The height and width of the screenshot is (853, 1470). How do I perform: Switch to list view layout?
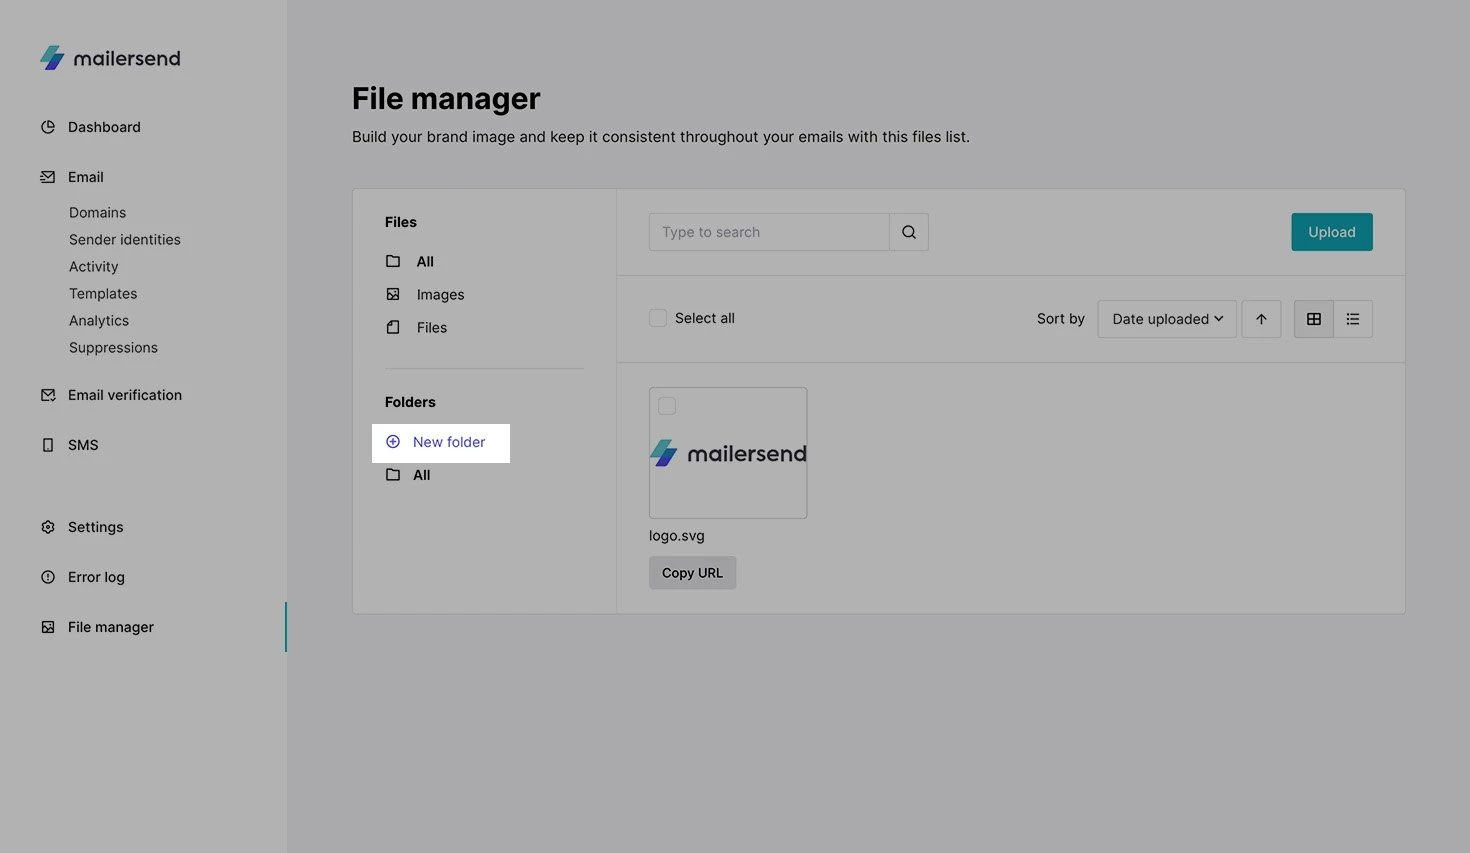click(1352, 319)
